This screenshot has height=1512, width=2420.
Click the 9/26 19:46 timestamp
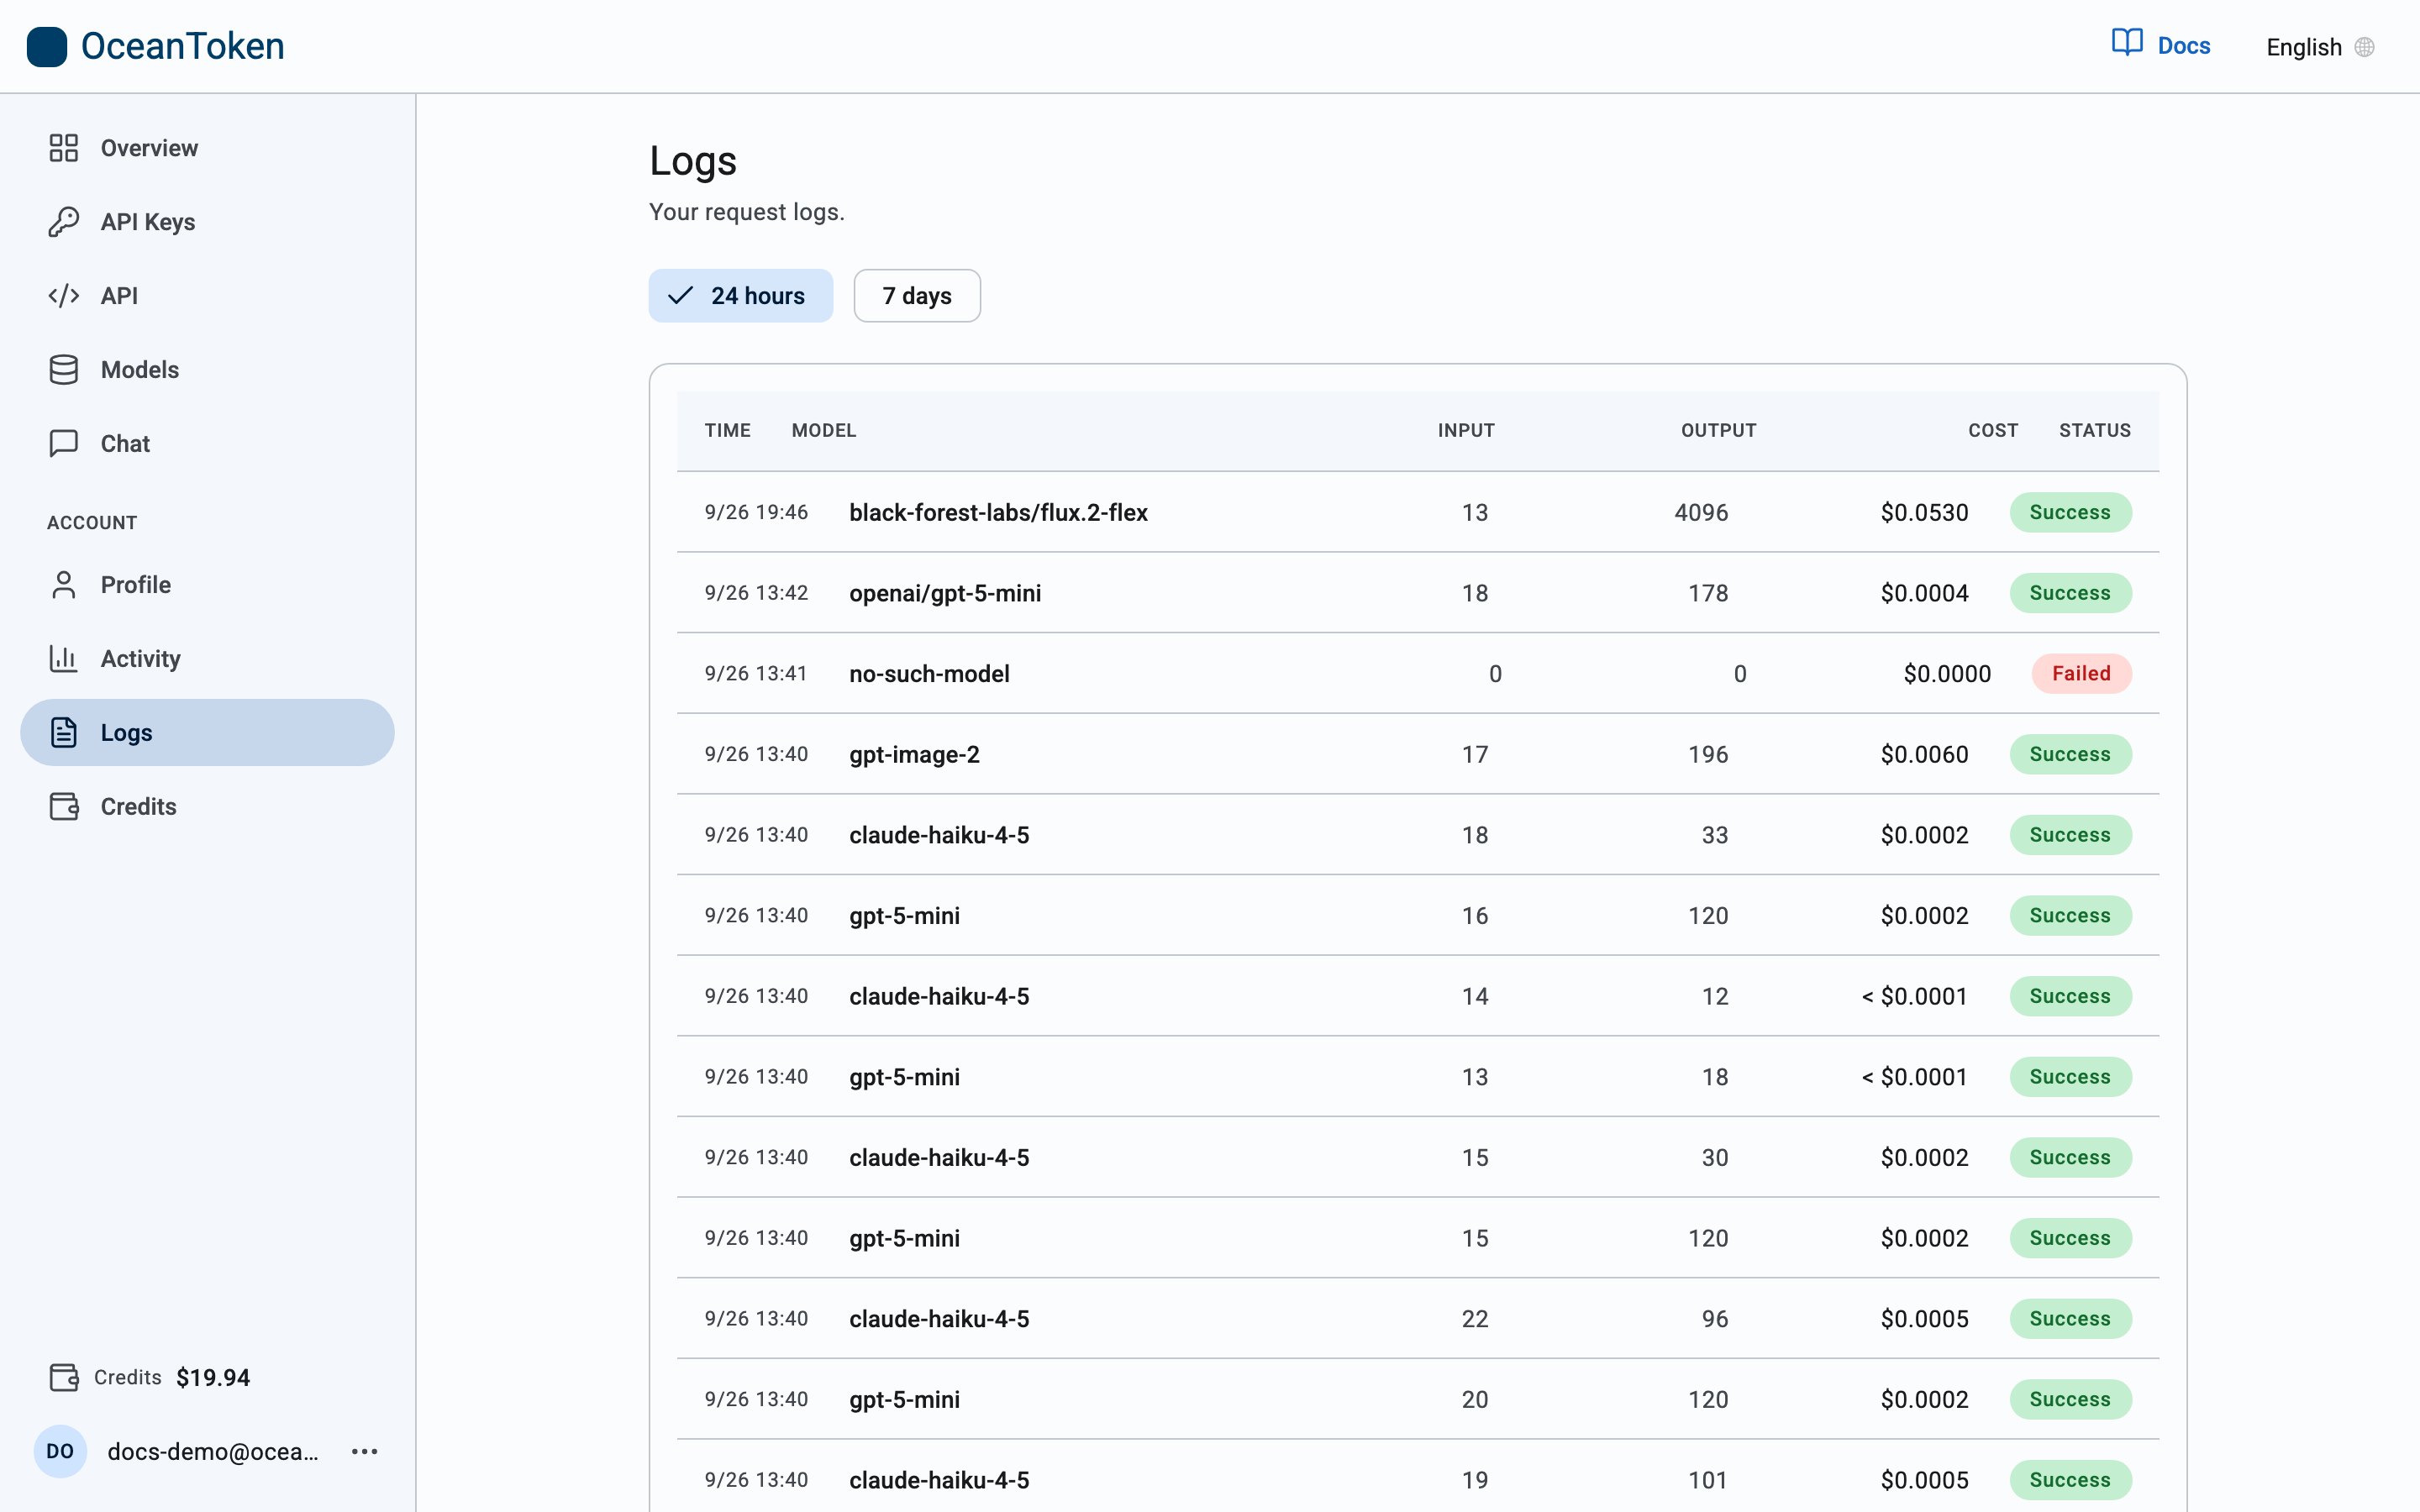(756, 512)
